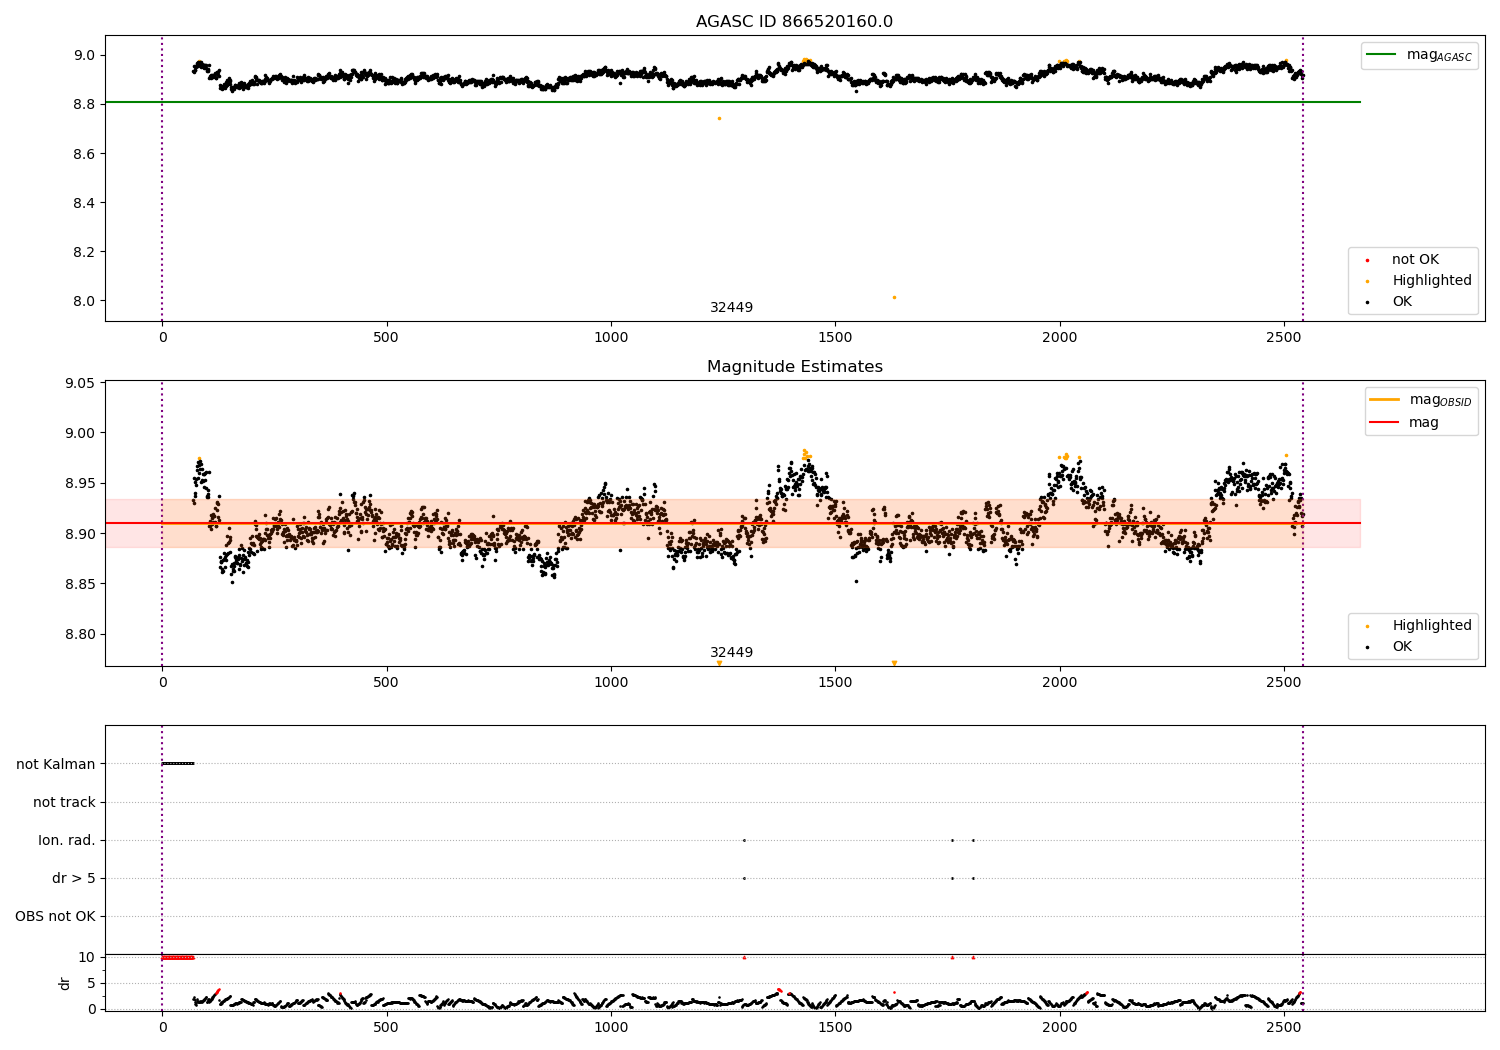1500x1050 pixels.
Task: Click the 8.6 y-axis tick in AGASC plot
Action: (x=85, y=154)
